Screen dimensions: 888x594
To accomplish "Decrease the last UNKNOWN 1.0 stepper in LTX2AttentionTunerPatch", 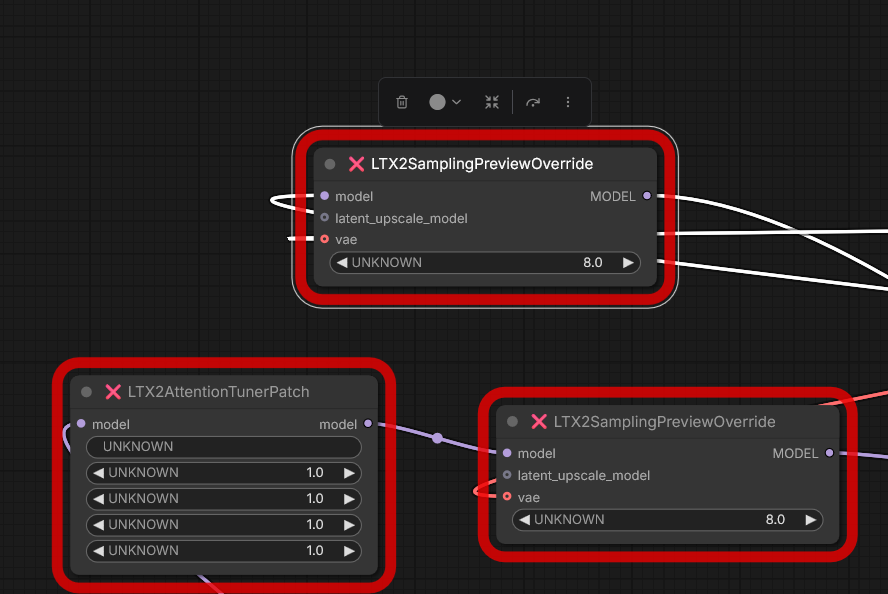I will pos(99,551).
